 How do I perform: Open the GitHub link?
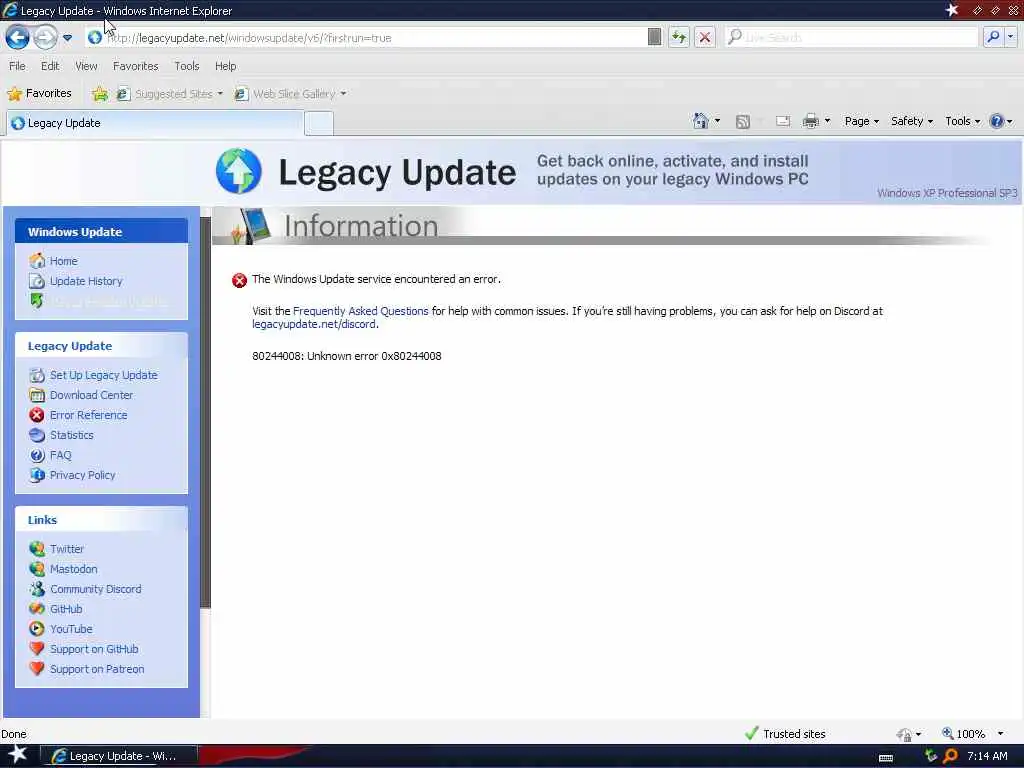(x=66, y=609)
